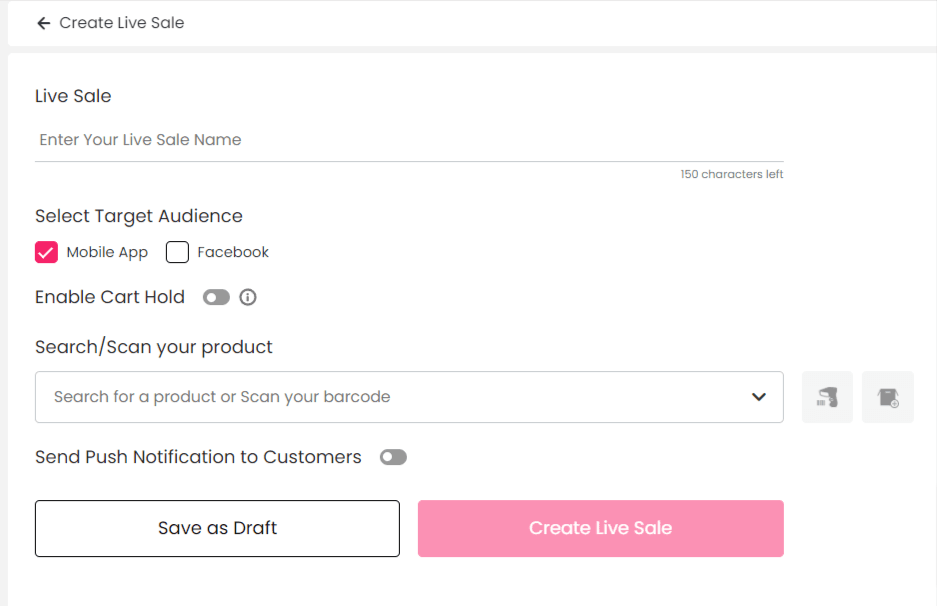Click the Send Push Notification to Customers label

(198, 457)
